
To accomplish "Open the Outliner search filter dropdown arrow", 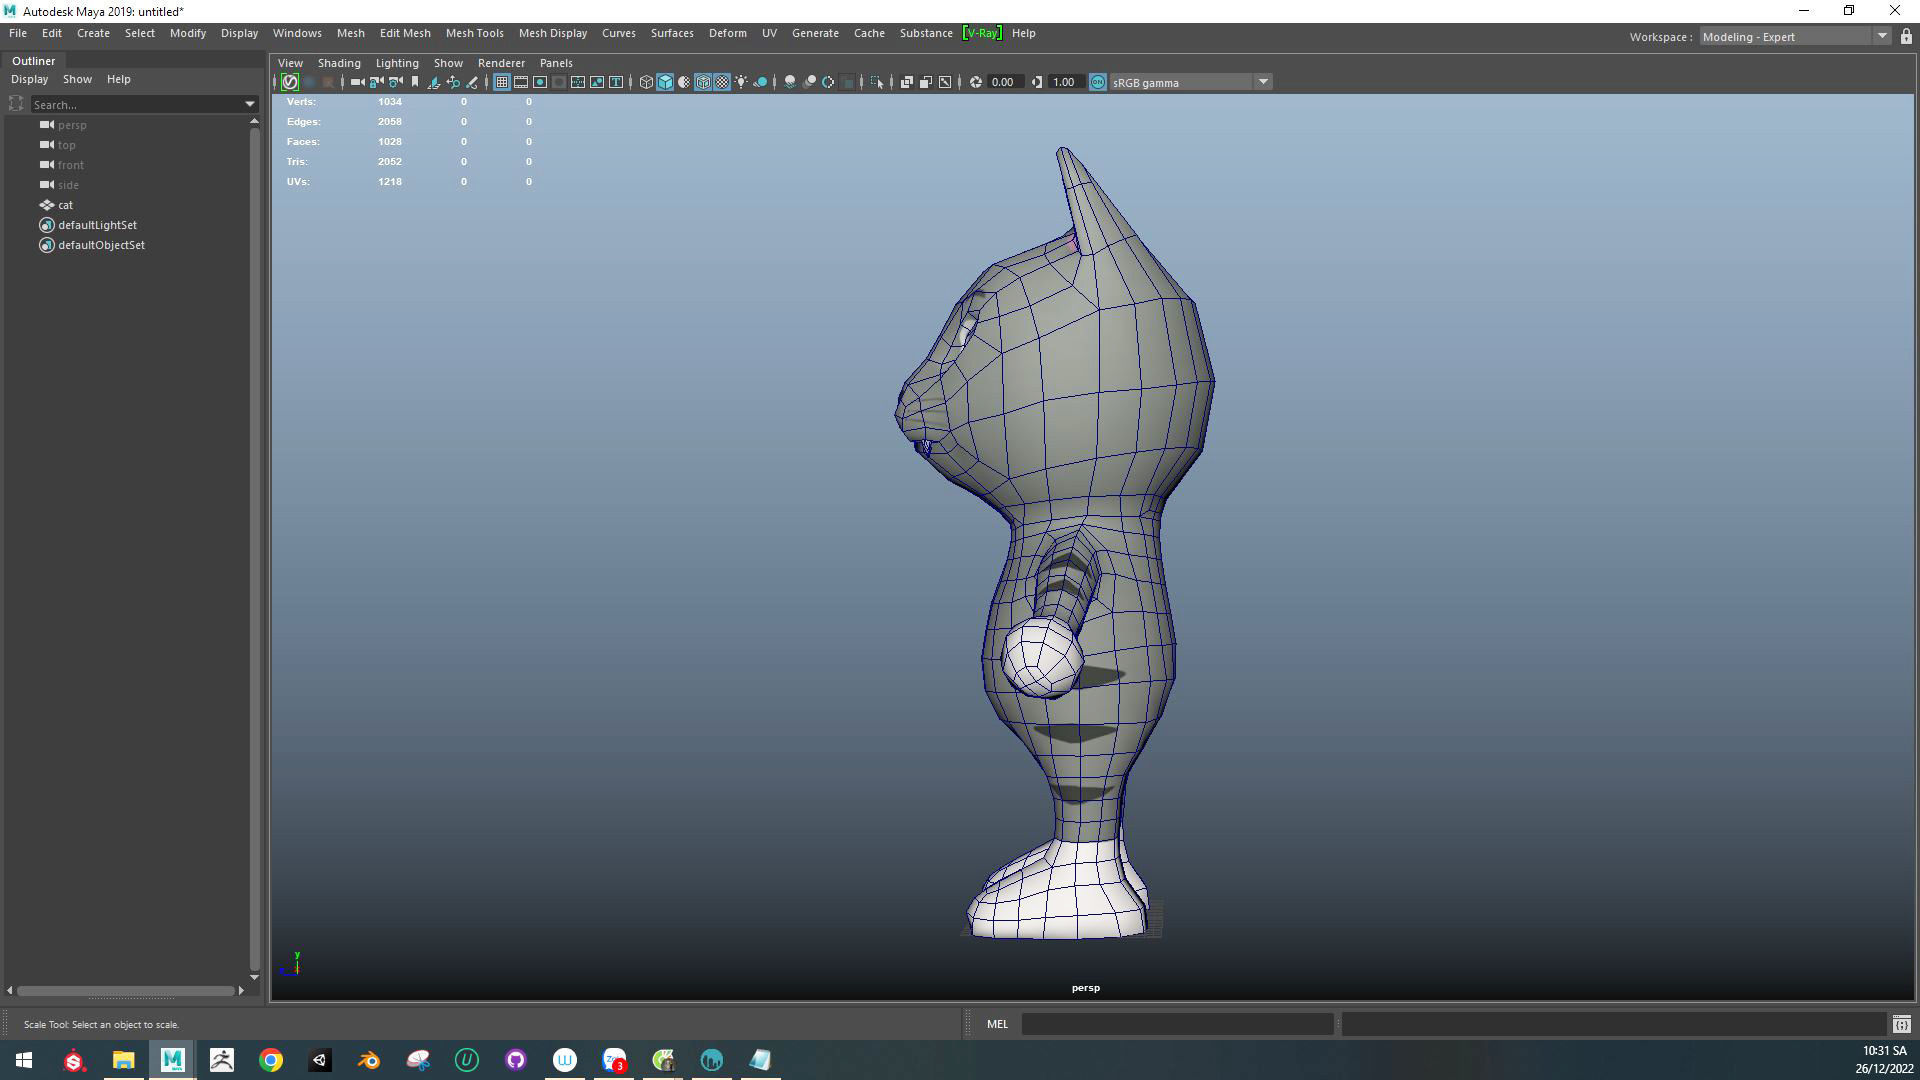I will (250, 104).
